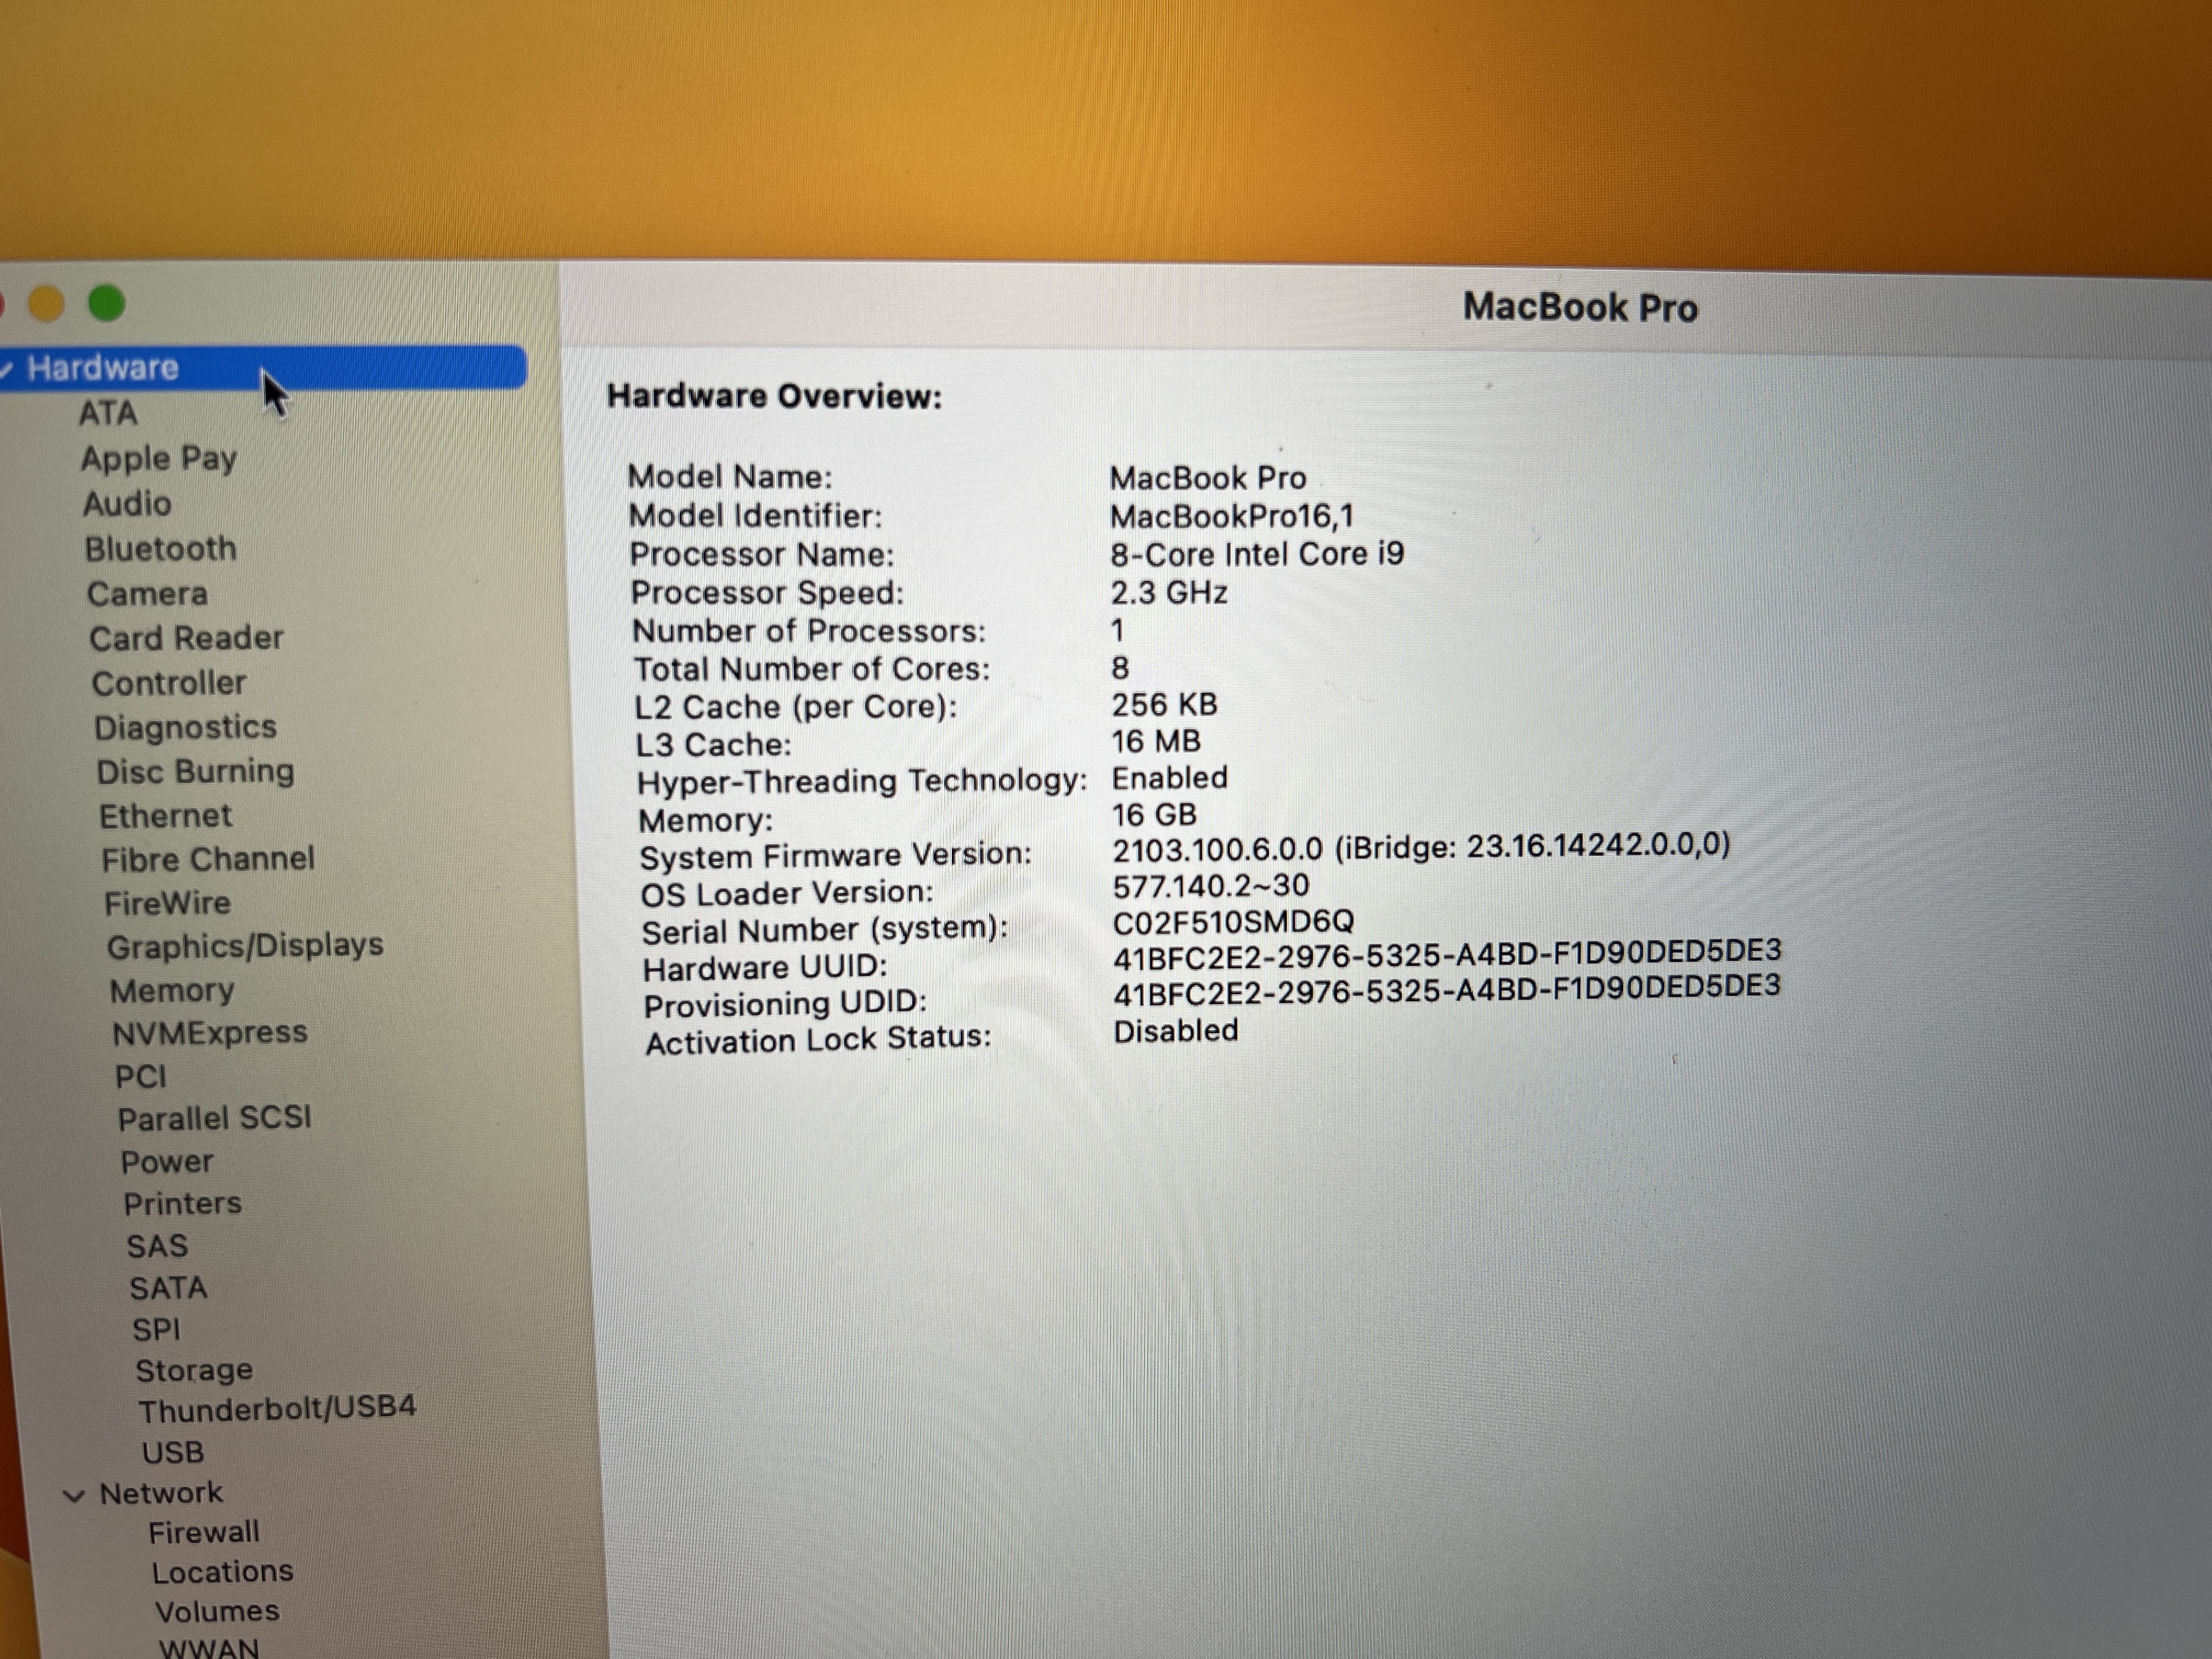Collapse the Hardware section chevron

tap(5, 369)
